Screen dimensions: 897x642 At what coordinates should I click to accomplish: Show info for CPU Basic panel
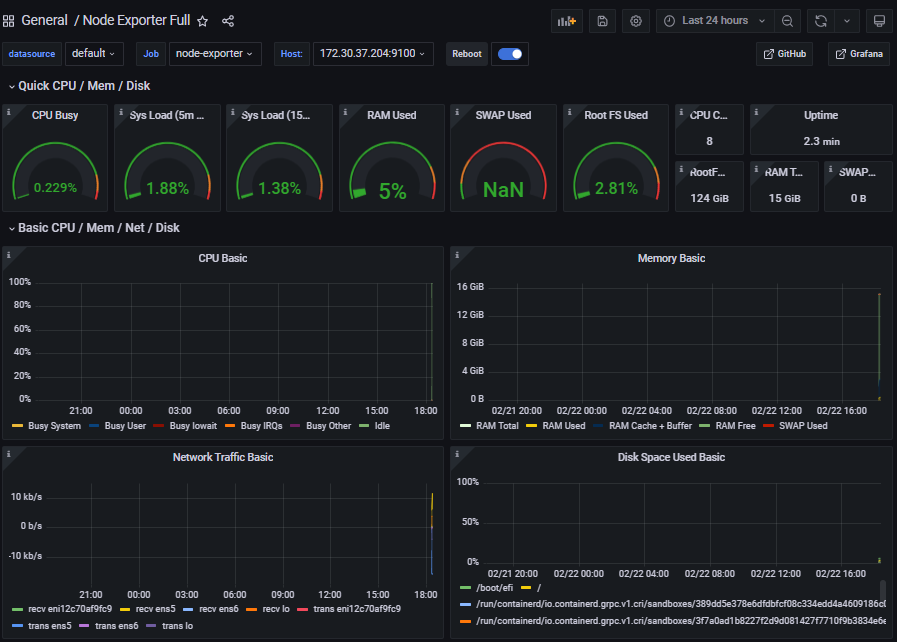[9, 255]
